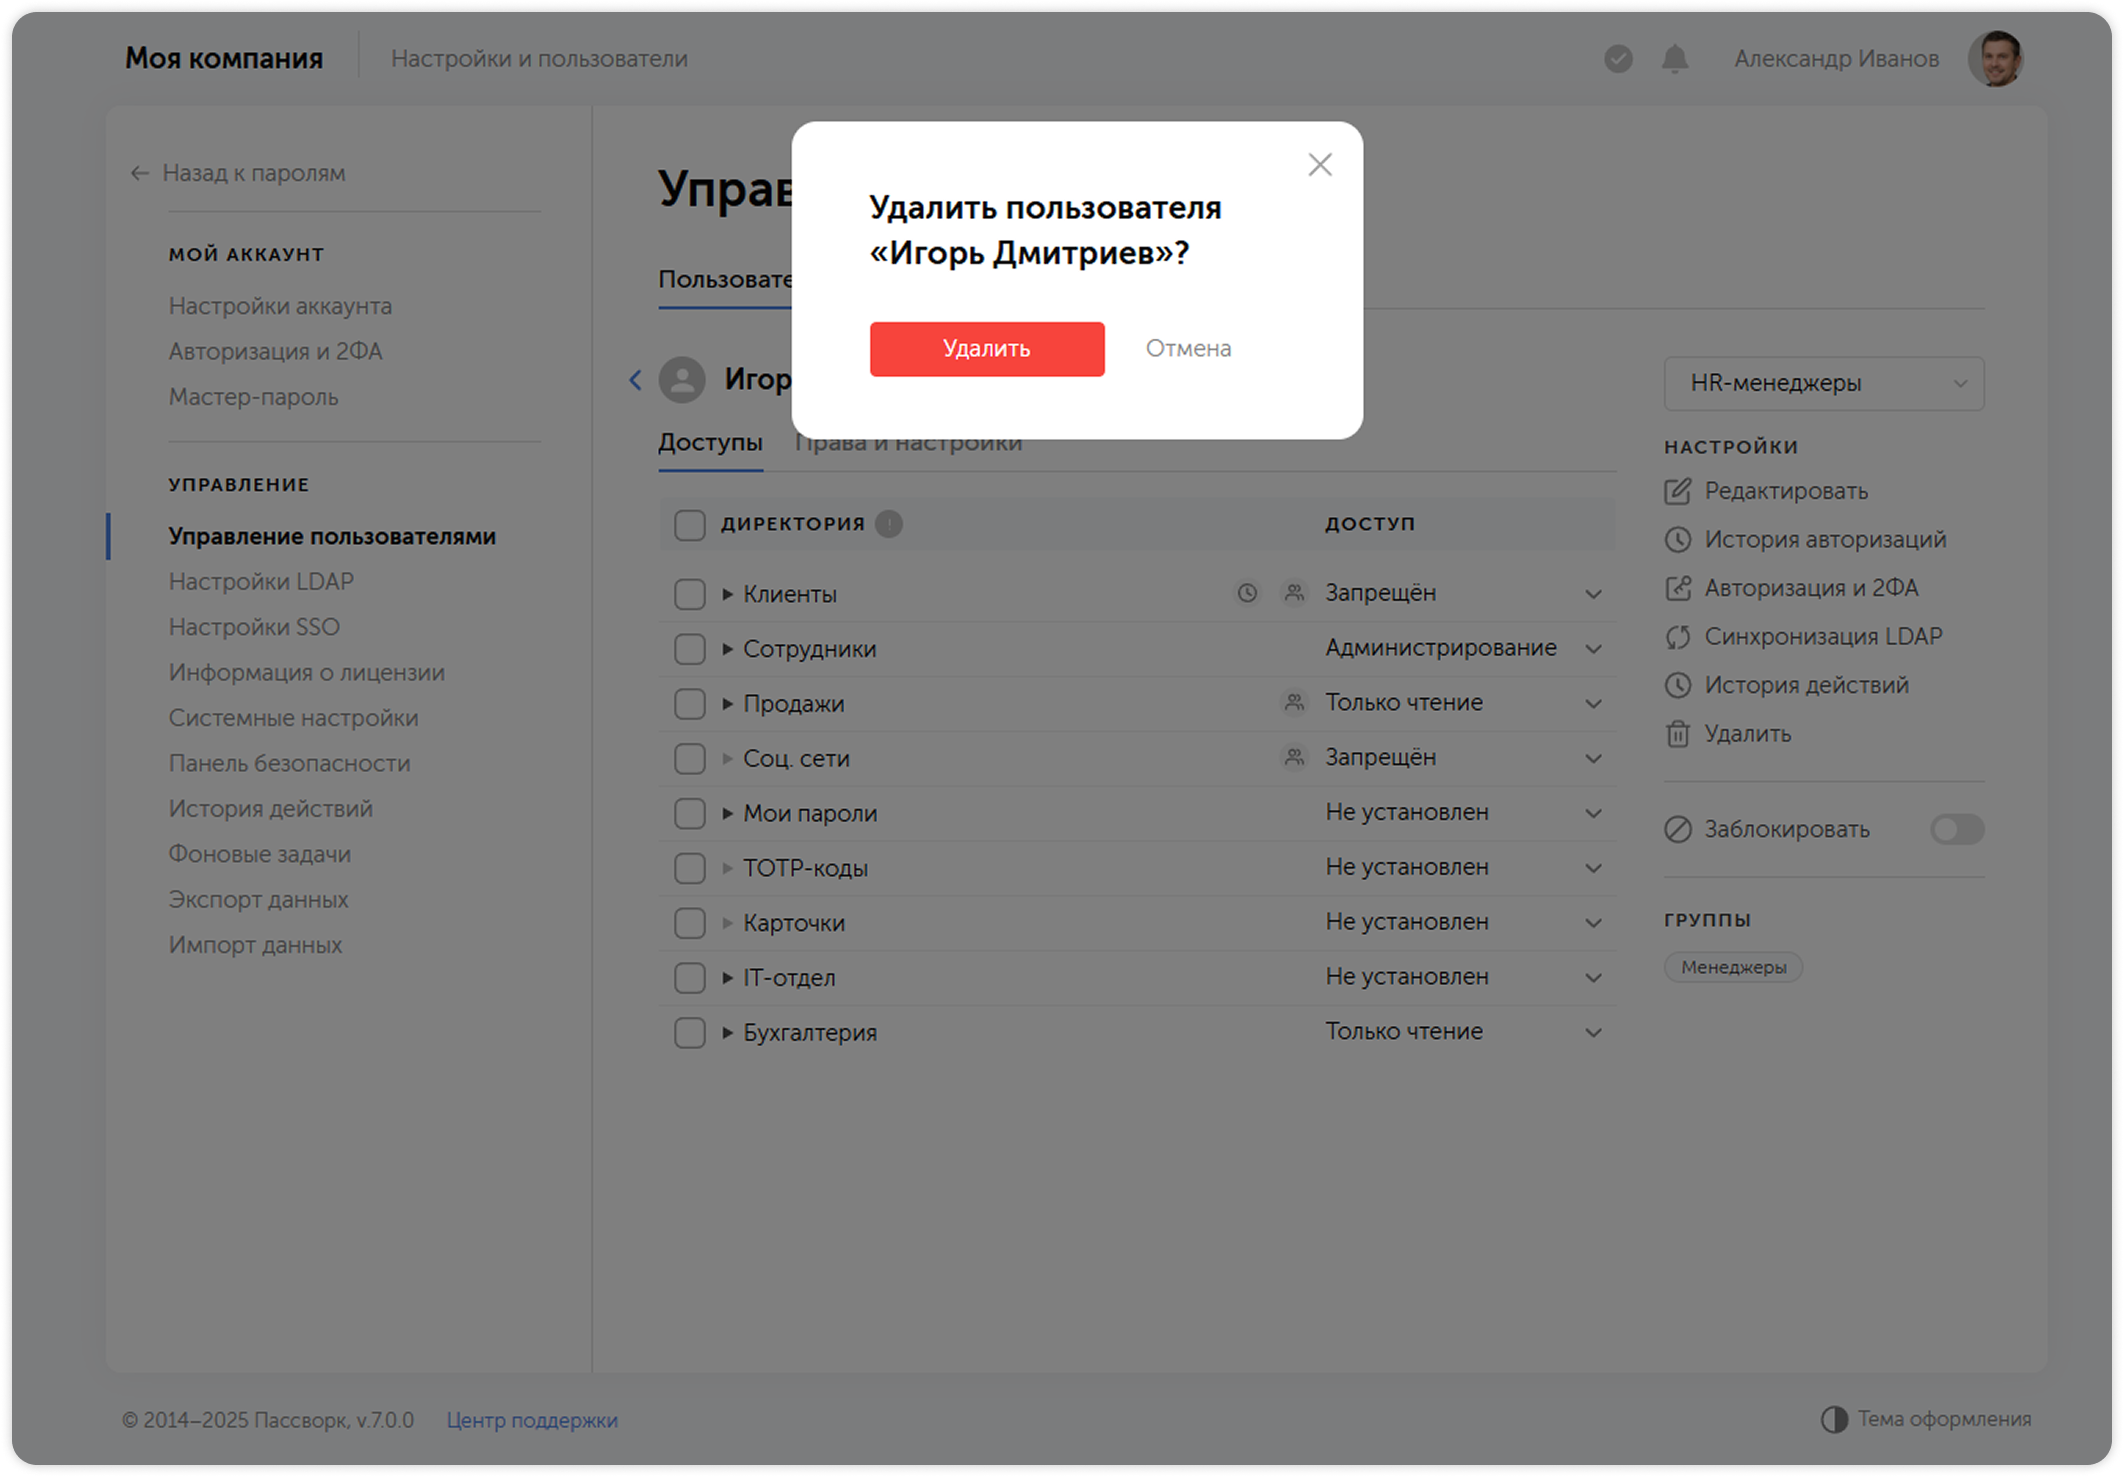Click the Заблокировать ban icon

tap(1677, 829)
